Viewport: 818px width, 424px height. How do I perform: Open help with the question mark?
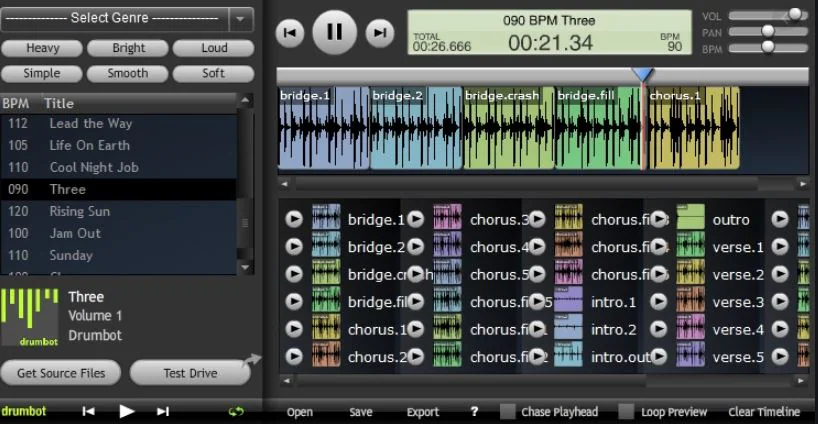[474, 411]
